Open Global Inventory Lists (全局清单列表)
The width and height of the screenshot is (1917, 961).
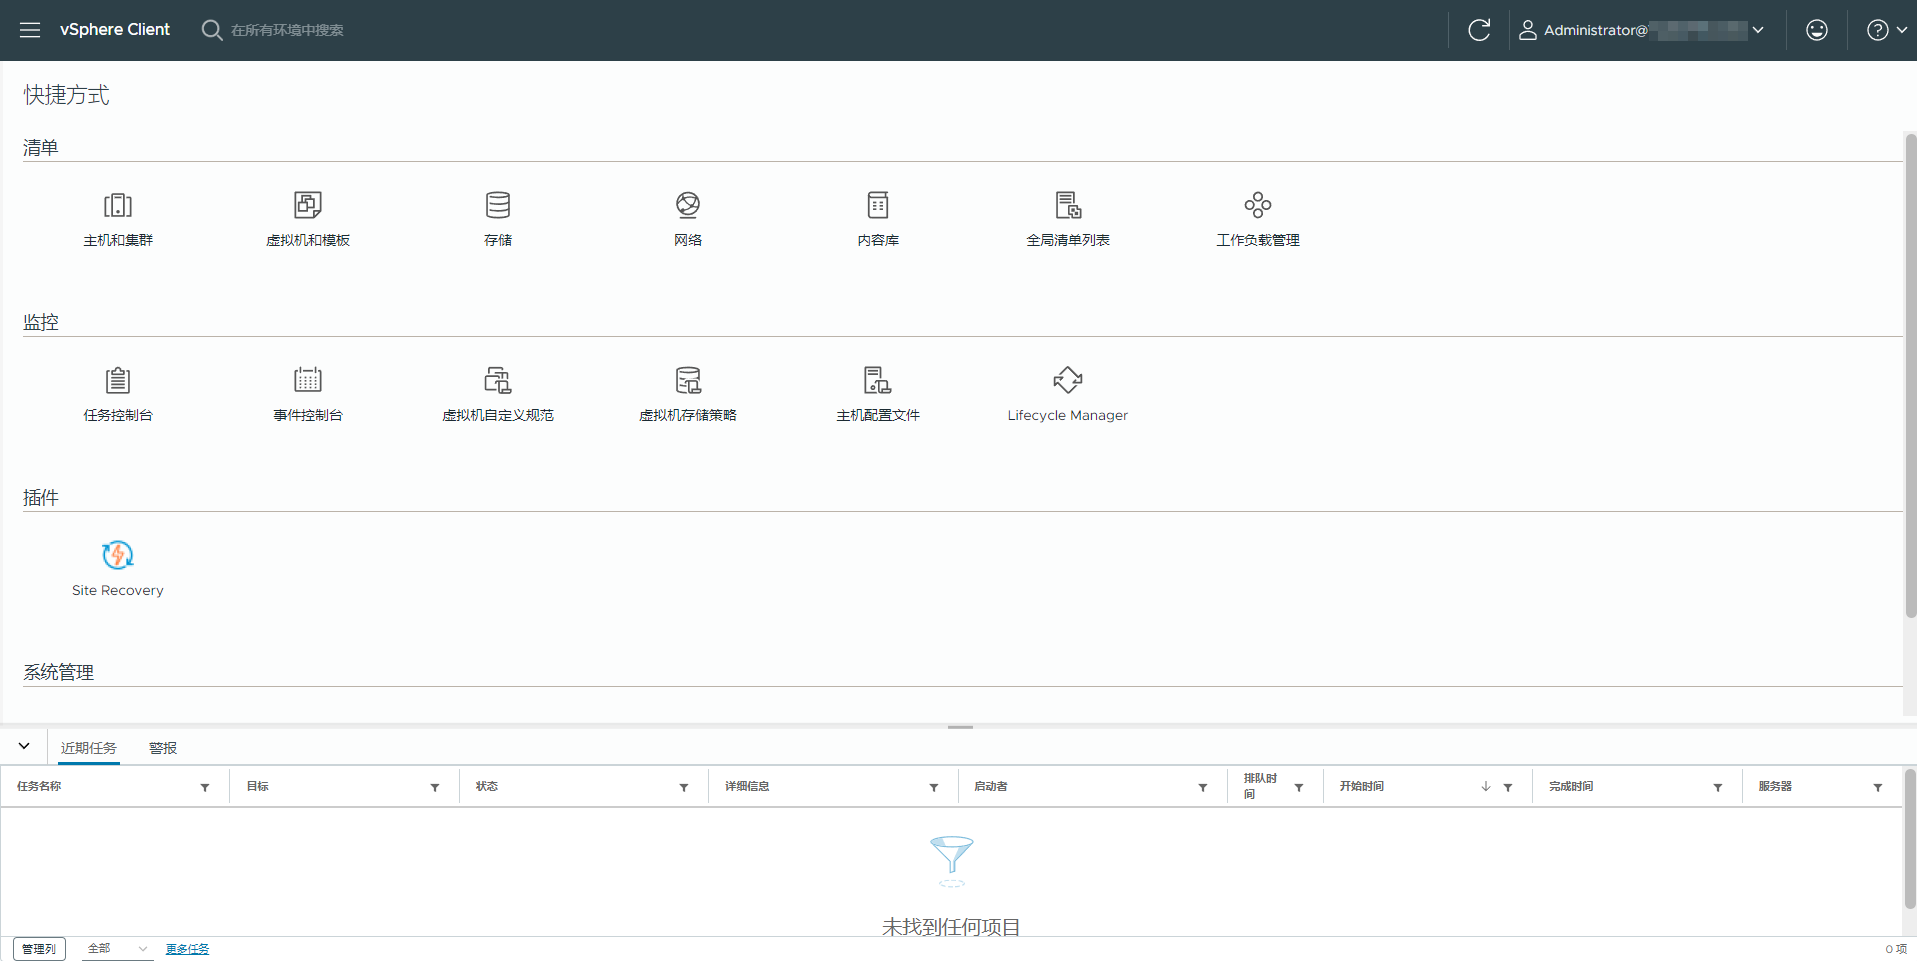coord(1068,219)
